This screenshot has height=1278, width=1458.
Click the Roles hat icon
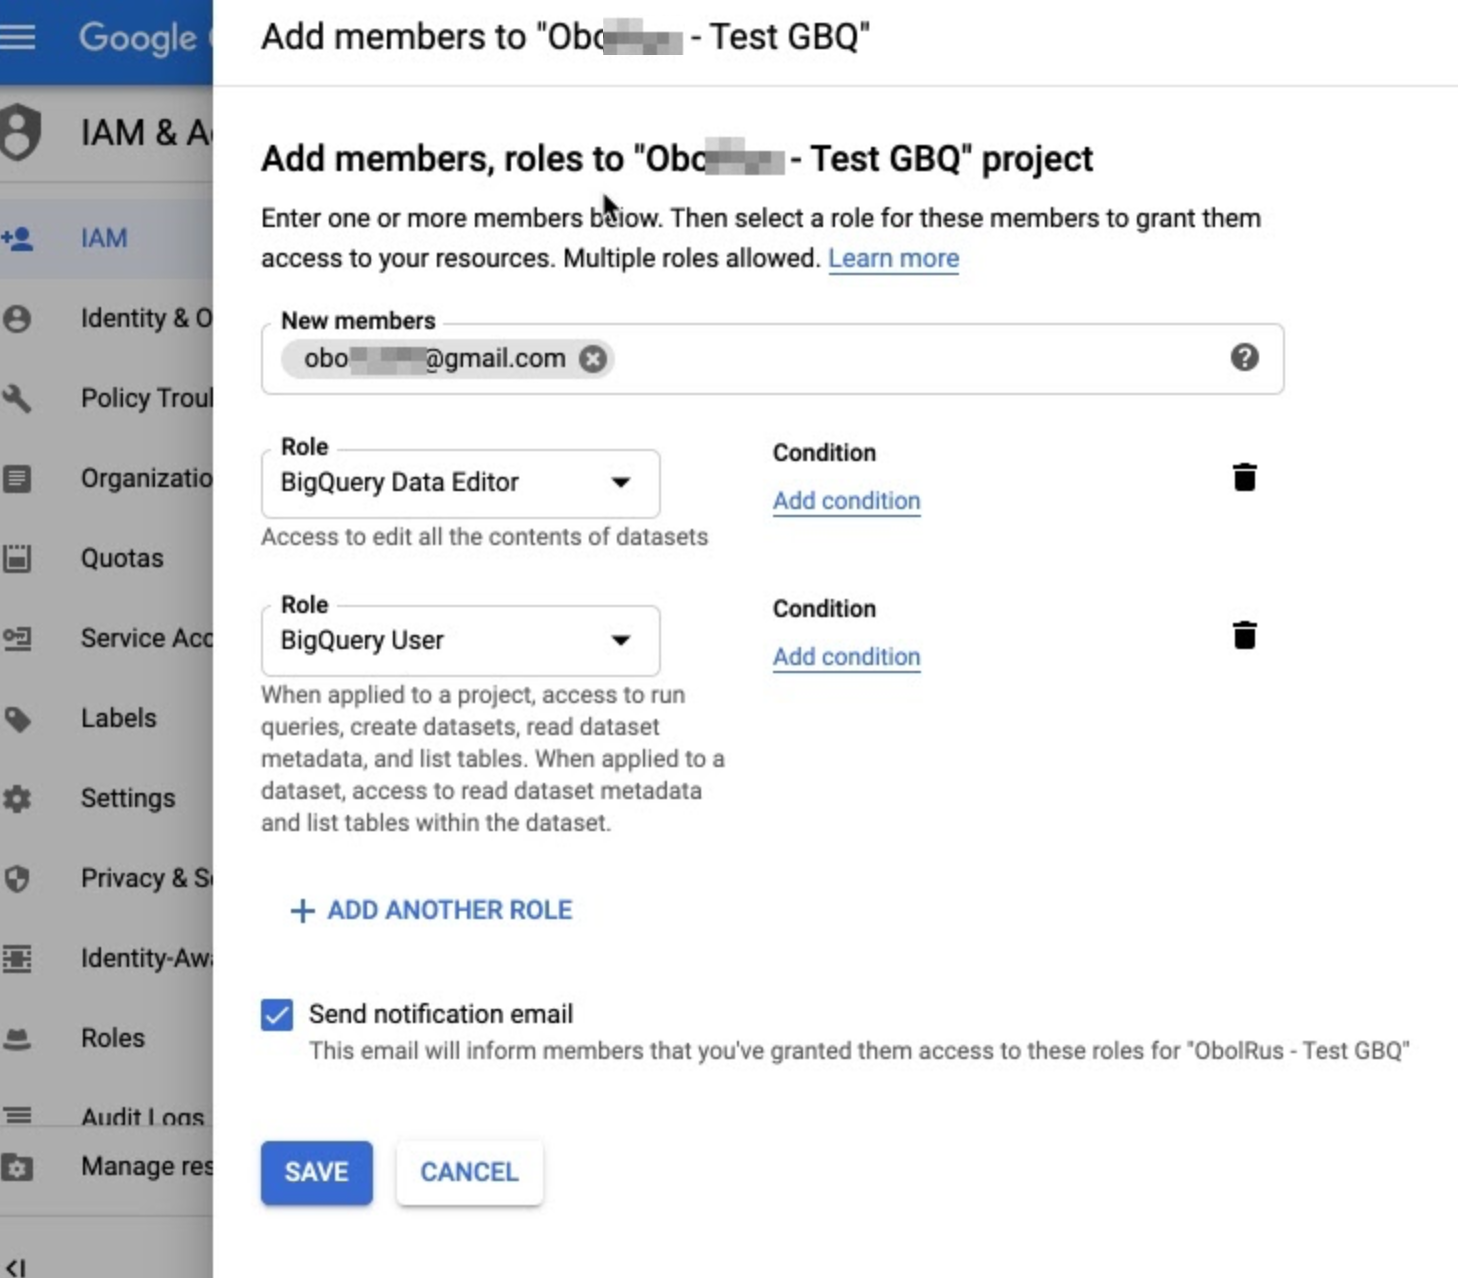[17, 1038]
